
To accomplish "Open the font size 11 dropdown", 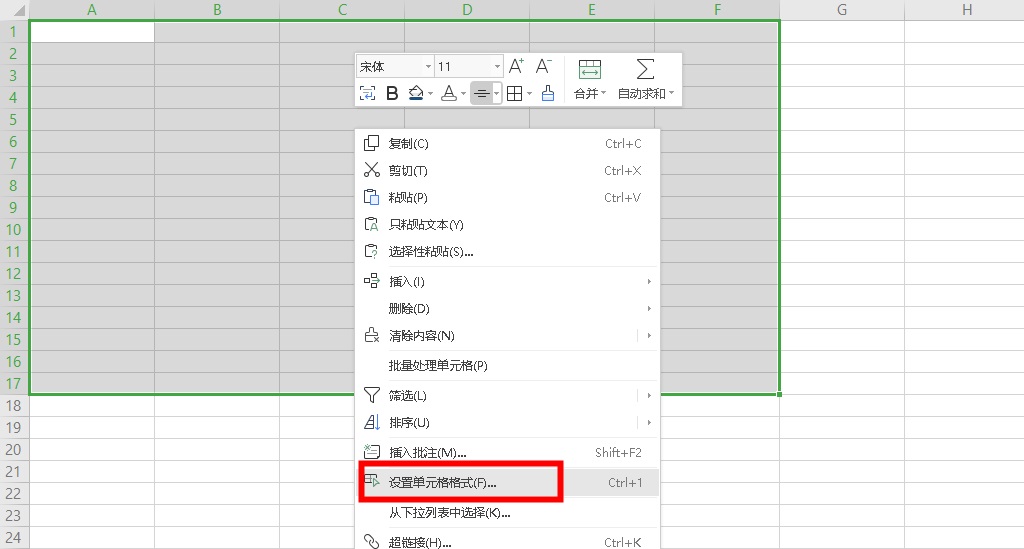I will (497, 67).
